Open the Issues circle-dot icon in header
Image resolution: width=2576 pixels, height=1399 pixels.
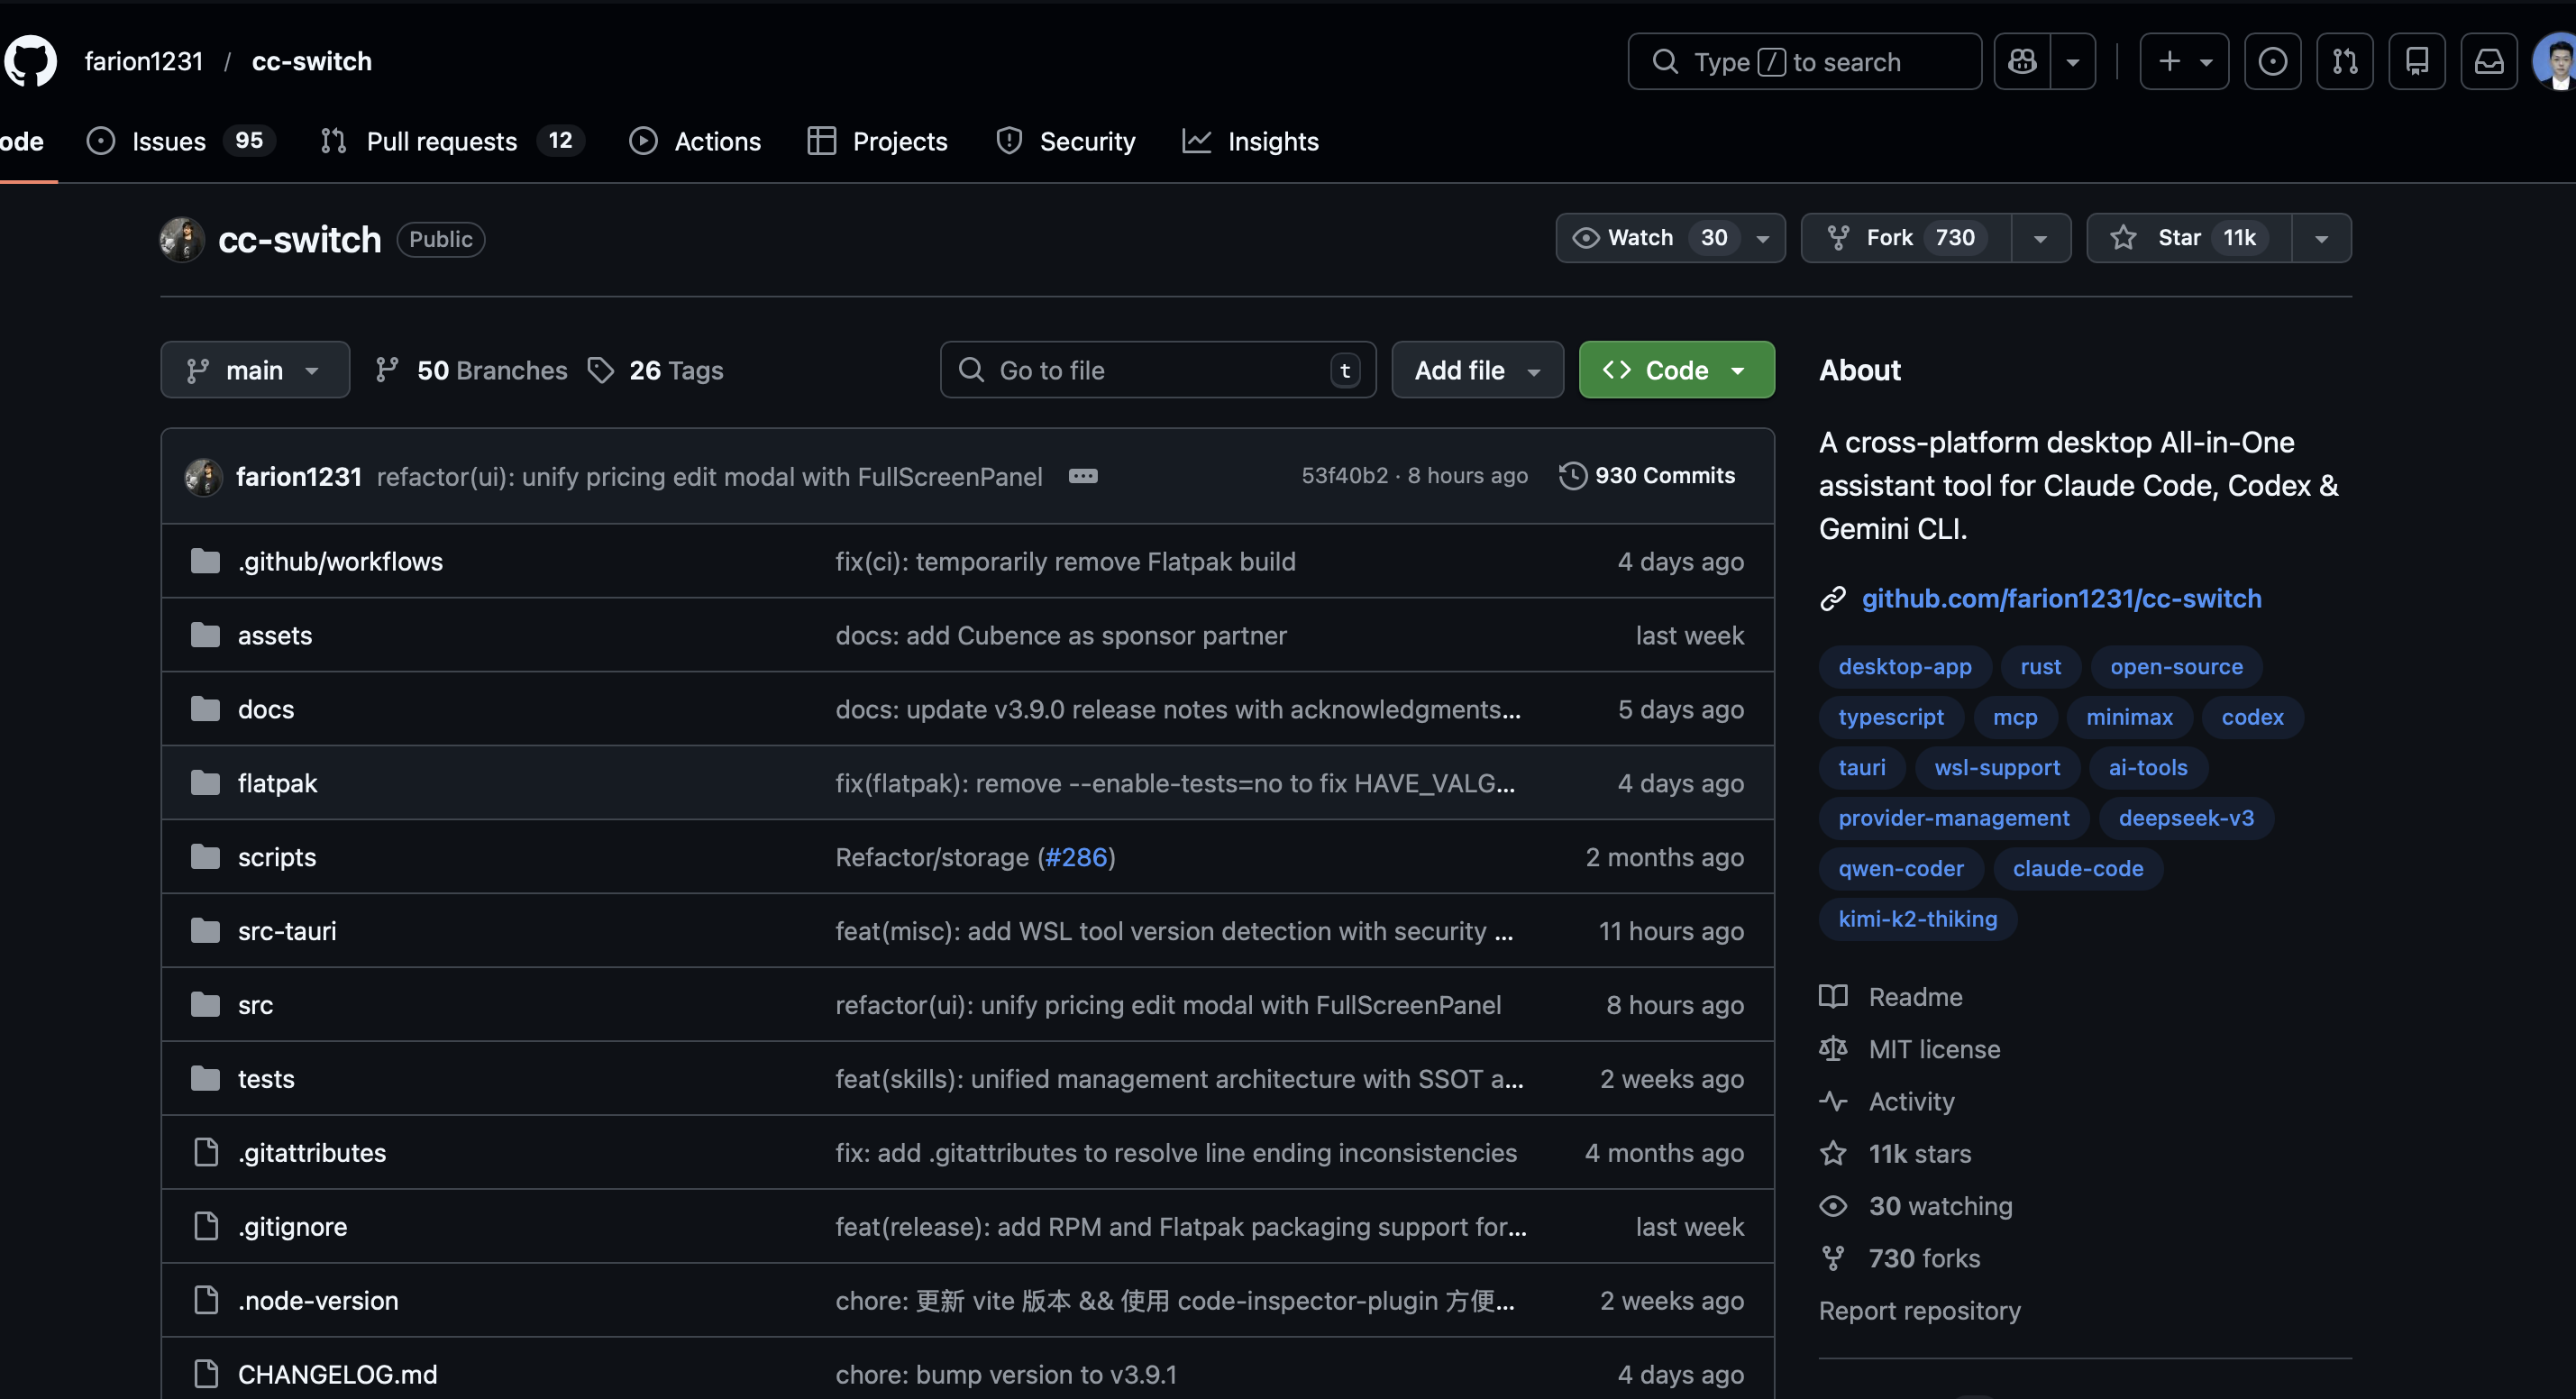tap(2272, 61)
